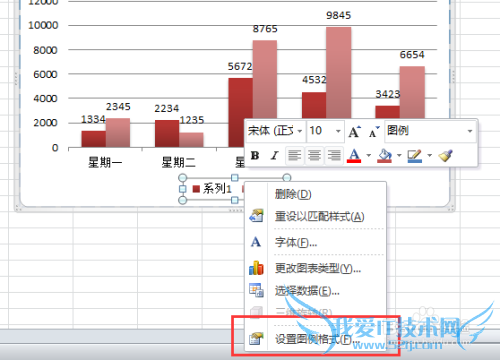Toggle italic formatting in mini toolbar
Image resolution: width=500 pixels, height=360 pixels.
(x=274, y=155)
